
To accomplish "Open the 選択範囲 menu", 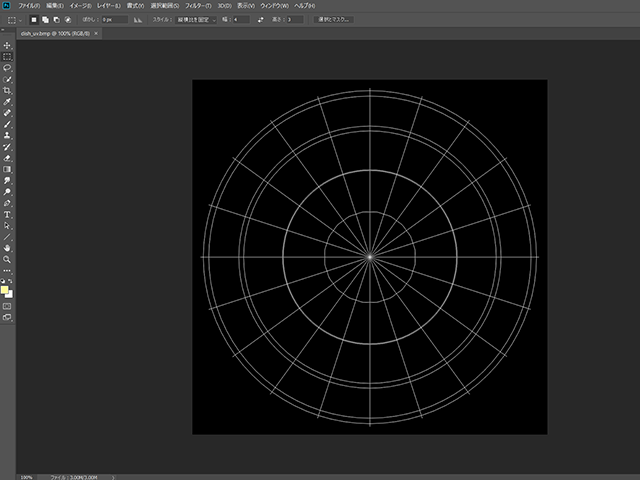I will click(165, 6).
